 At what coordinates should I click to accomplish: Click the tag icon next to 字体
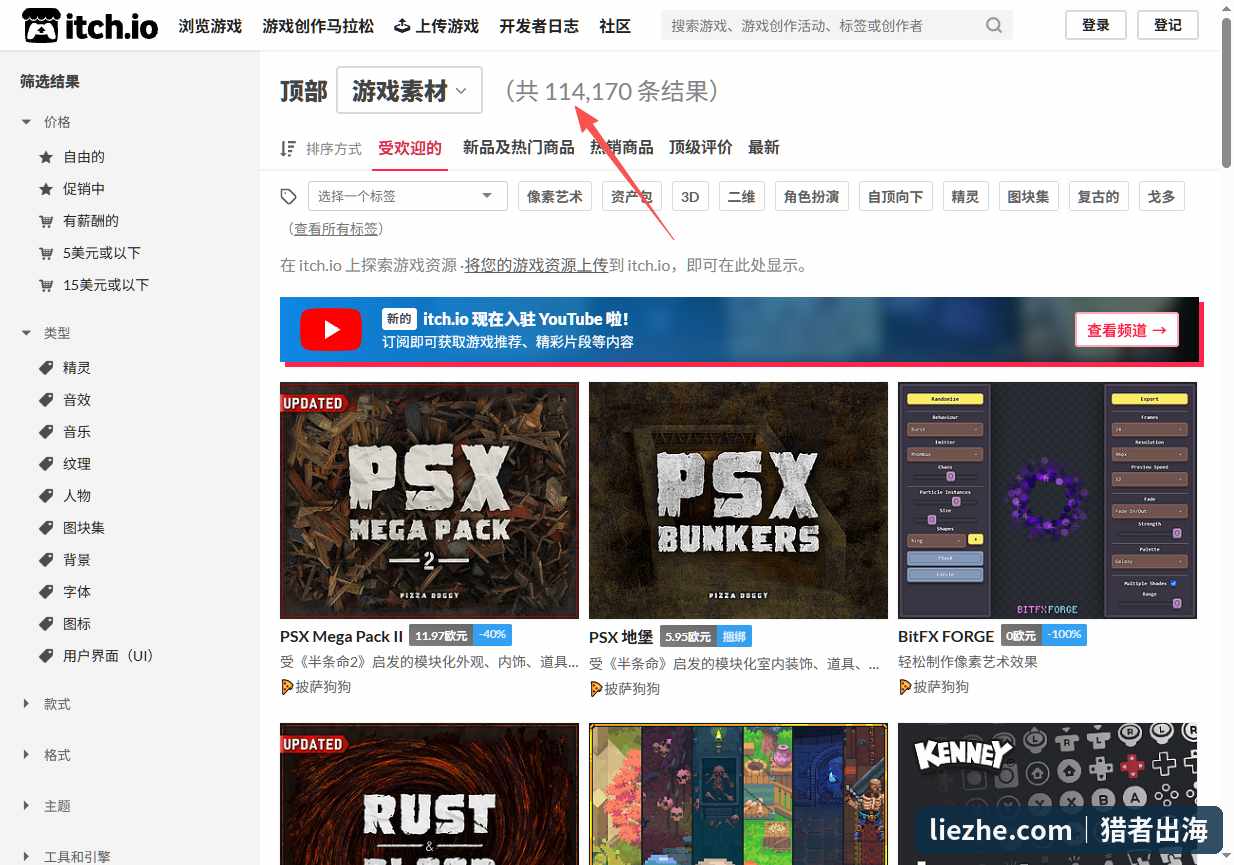point(45,592)
